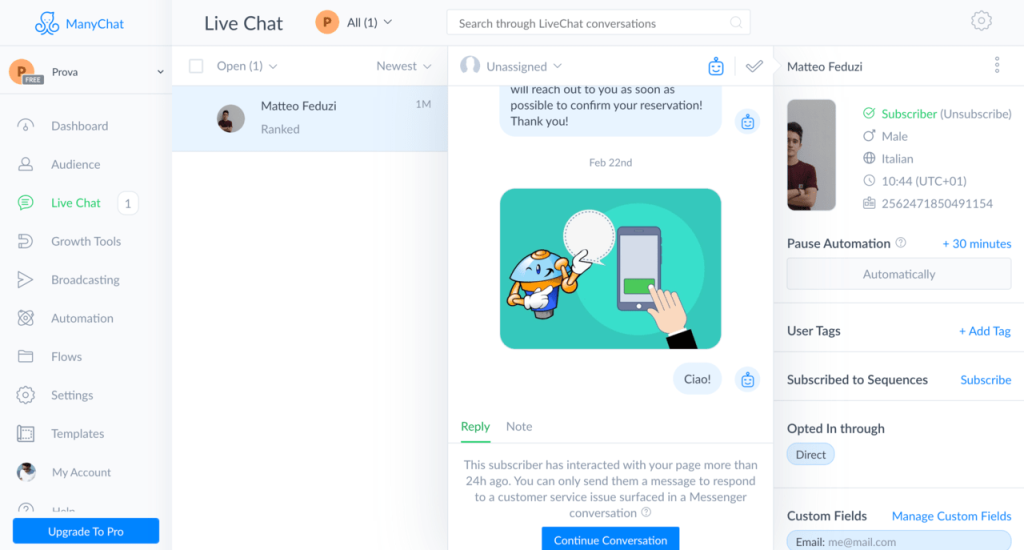This screenshot has width=1024, height=550.
Task: Expand the Unassigned assignee dropdown
Action: [x=511, y=66]
